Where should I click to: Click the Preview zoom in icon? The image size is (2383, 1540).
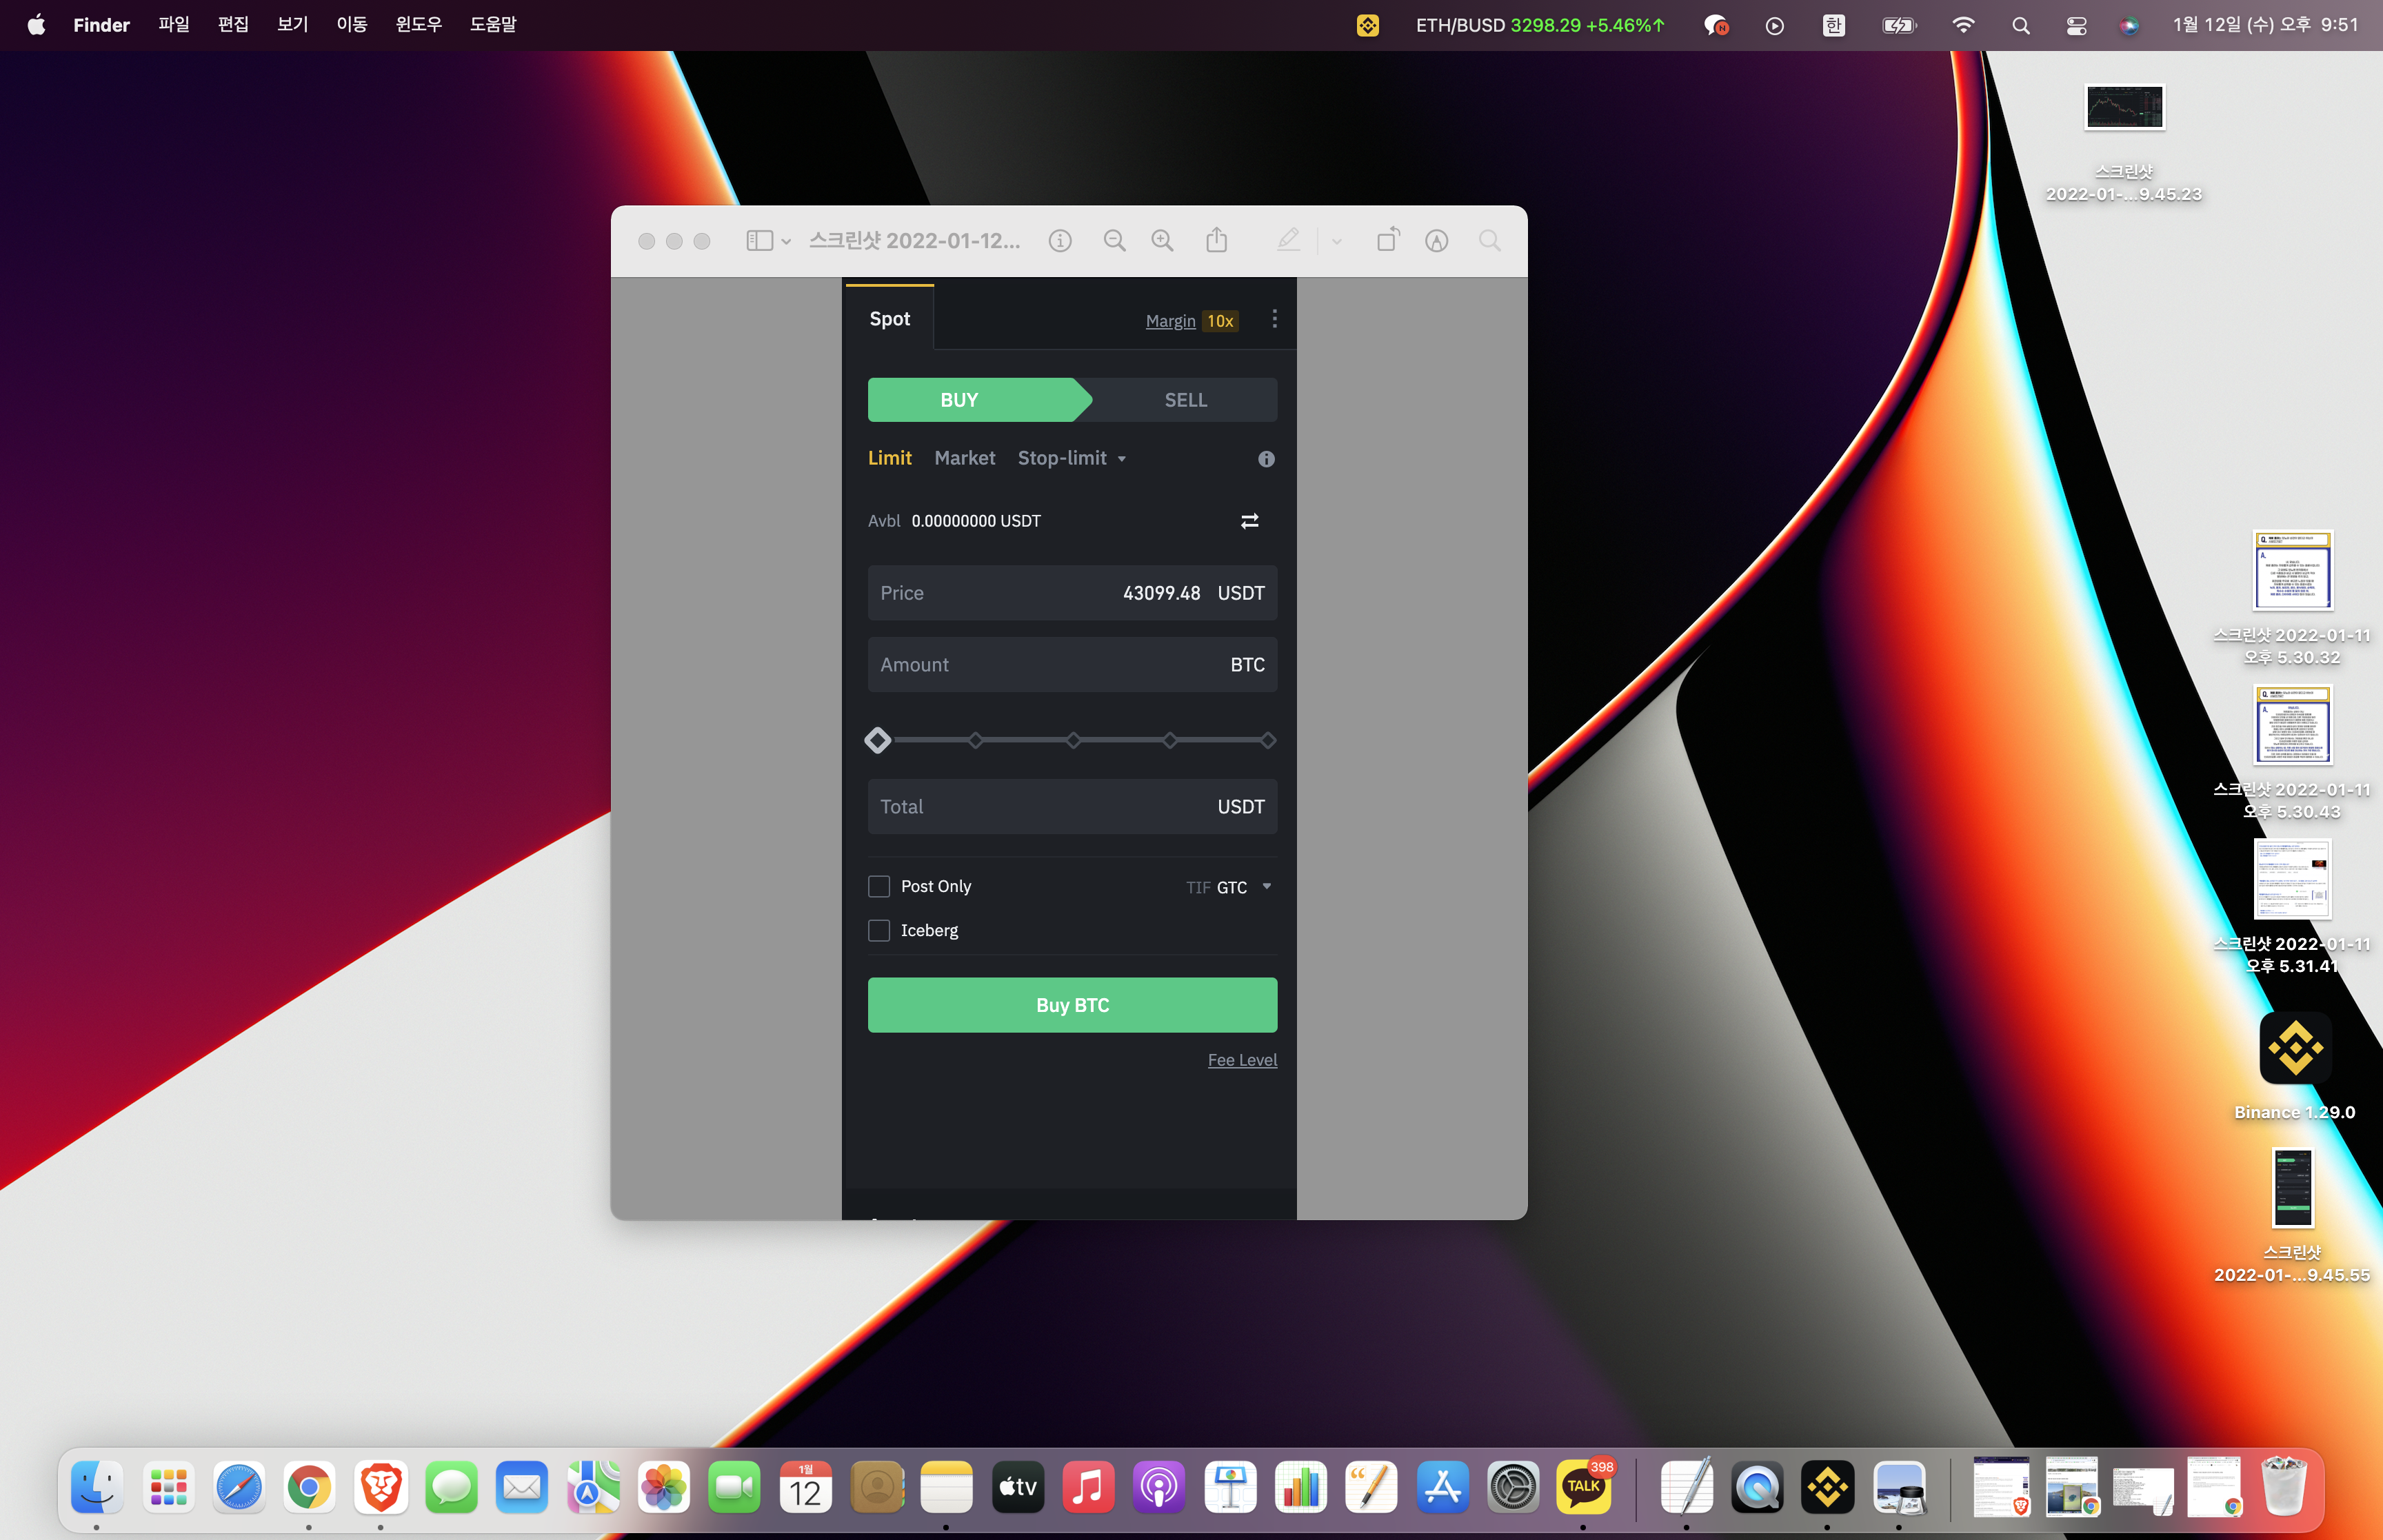click(1162, 241)
